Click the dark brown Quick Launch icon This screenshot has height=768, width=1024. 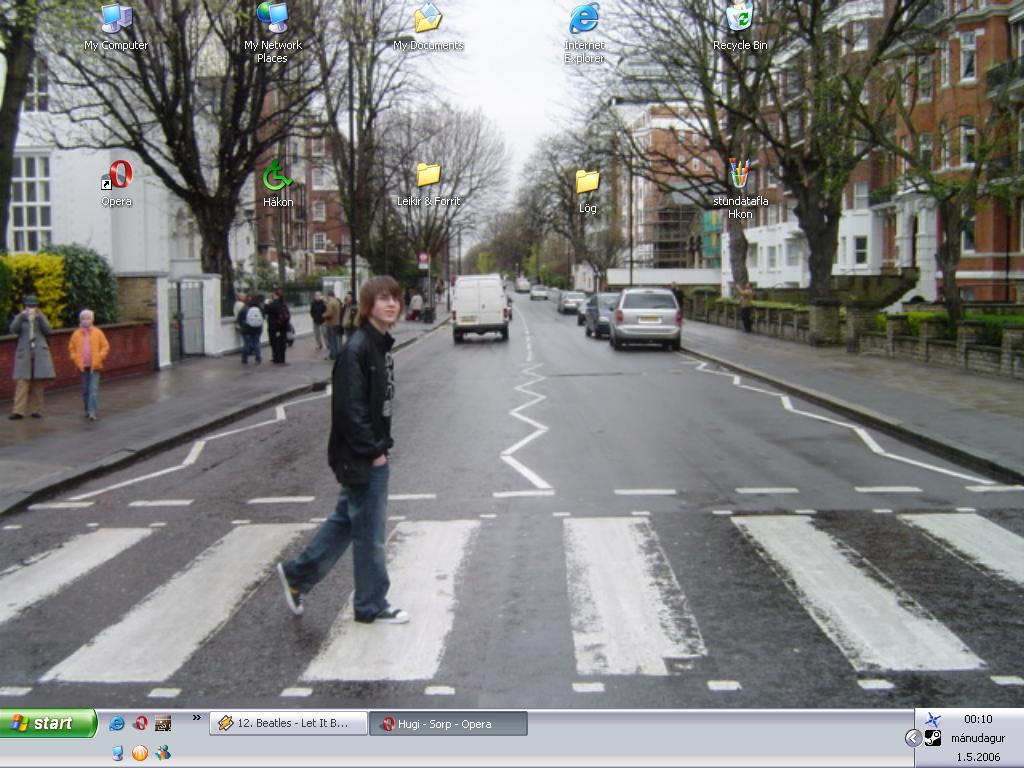[163, 723]
